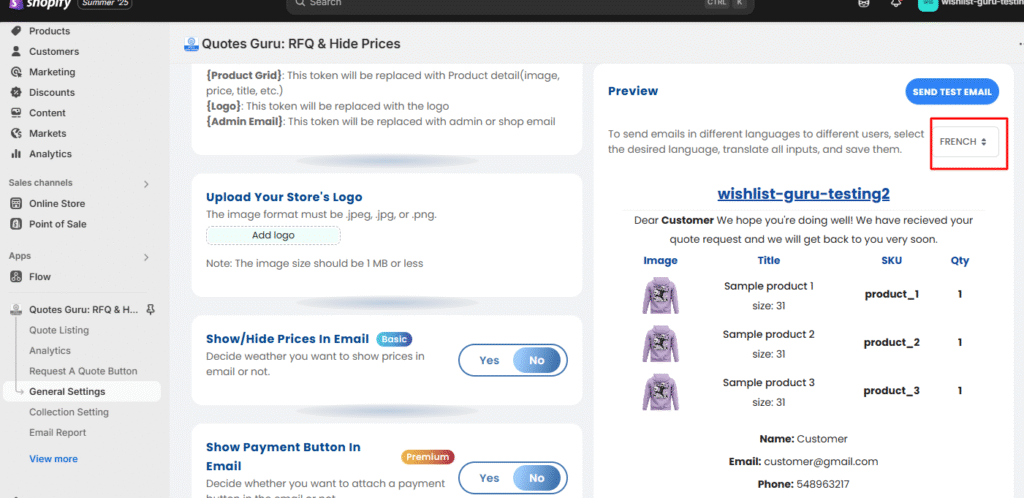The width and height of the screenshot is (1024, 498).
Task: Expand the Sales channels section chevron
Action: (146, 184)
